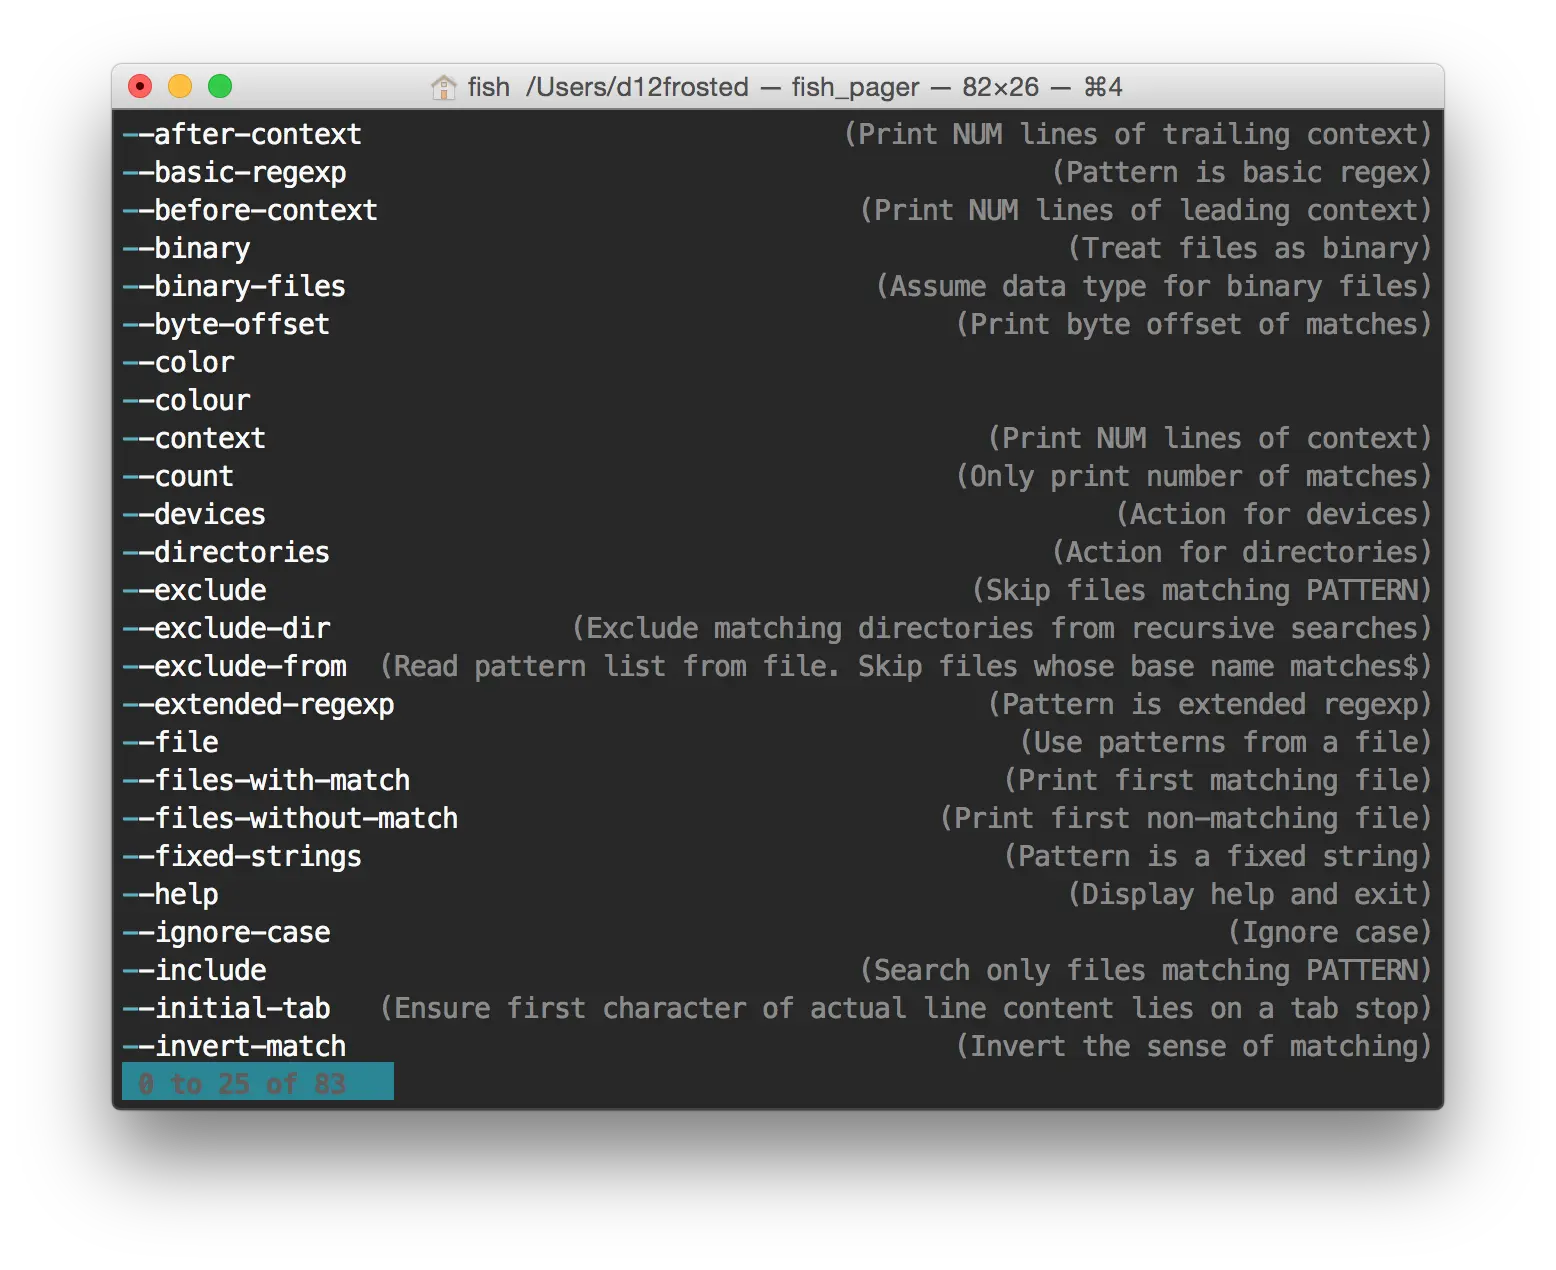Click the green zoom window button
This screenshot has height=1270, width=1556.
click(x=220, y=87)
